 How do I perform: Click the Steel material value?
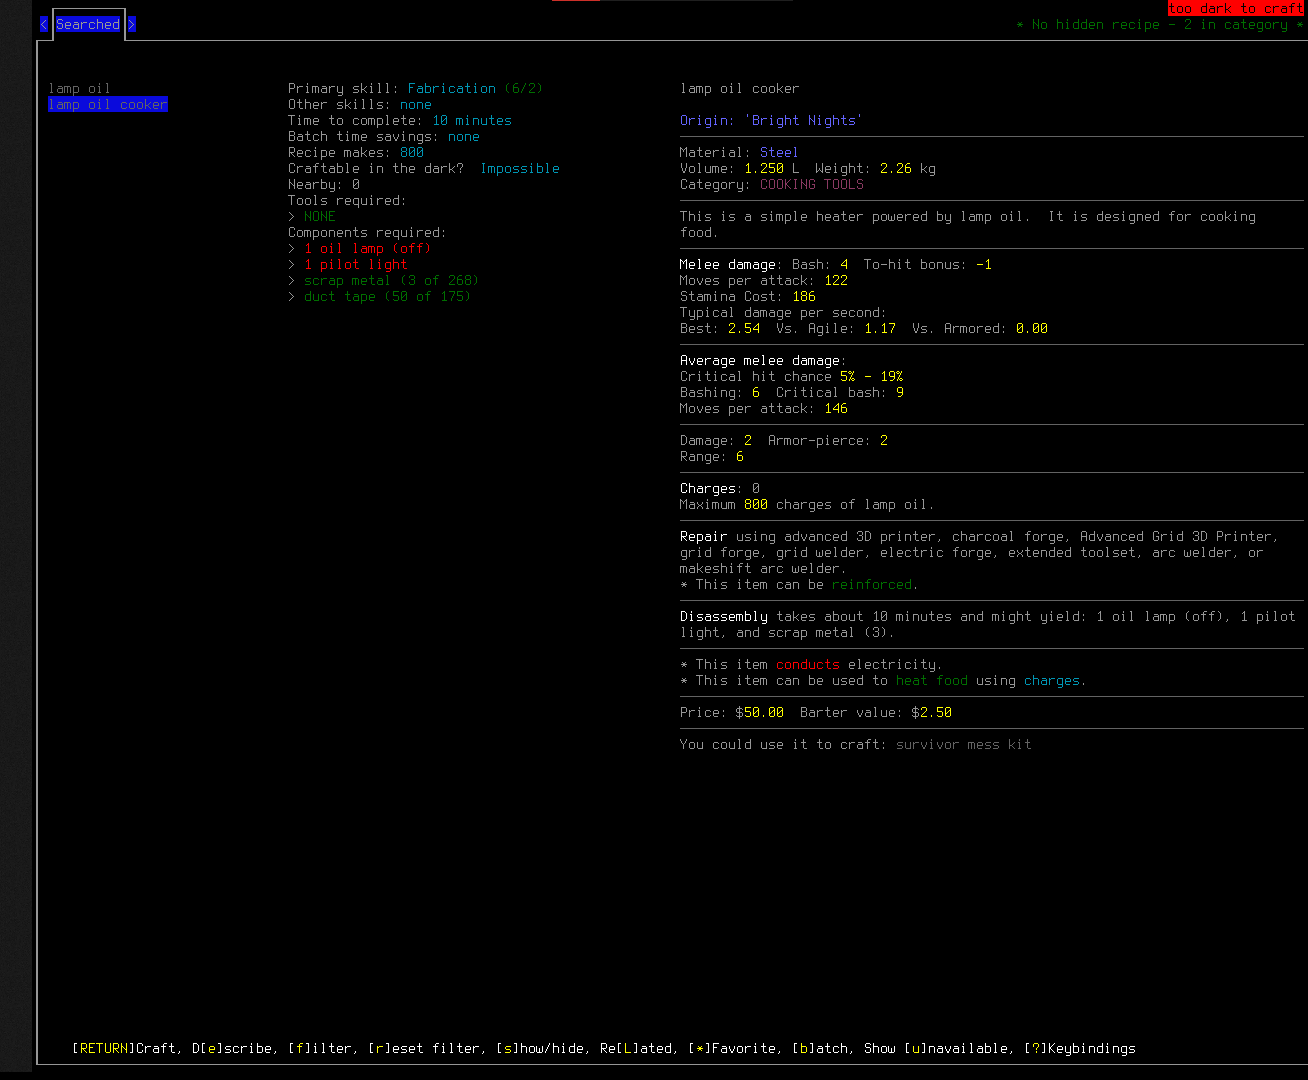point(780,152)
